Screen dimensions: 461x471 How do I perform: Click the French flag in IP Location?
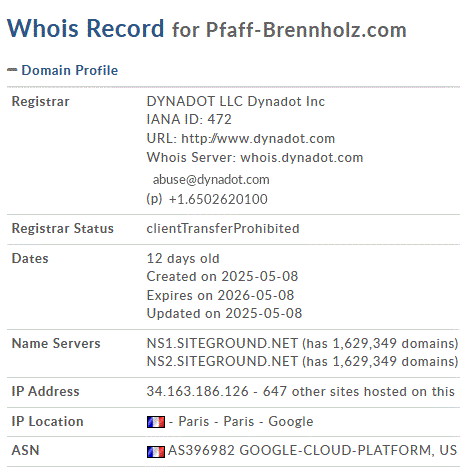coord(156,422)
